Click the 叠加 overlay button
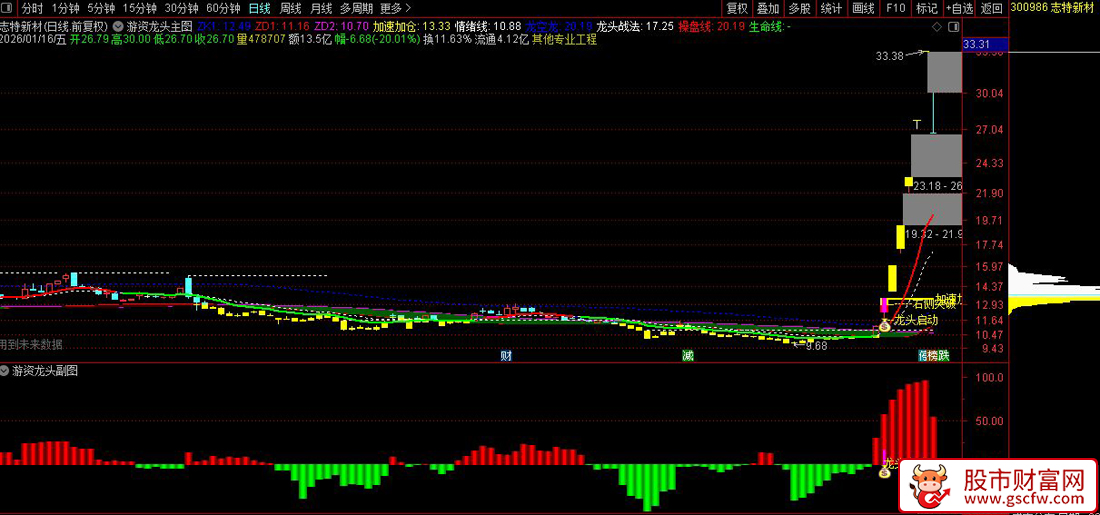Viewport: 1100px width, 515px height. 768,8
